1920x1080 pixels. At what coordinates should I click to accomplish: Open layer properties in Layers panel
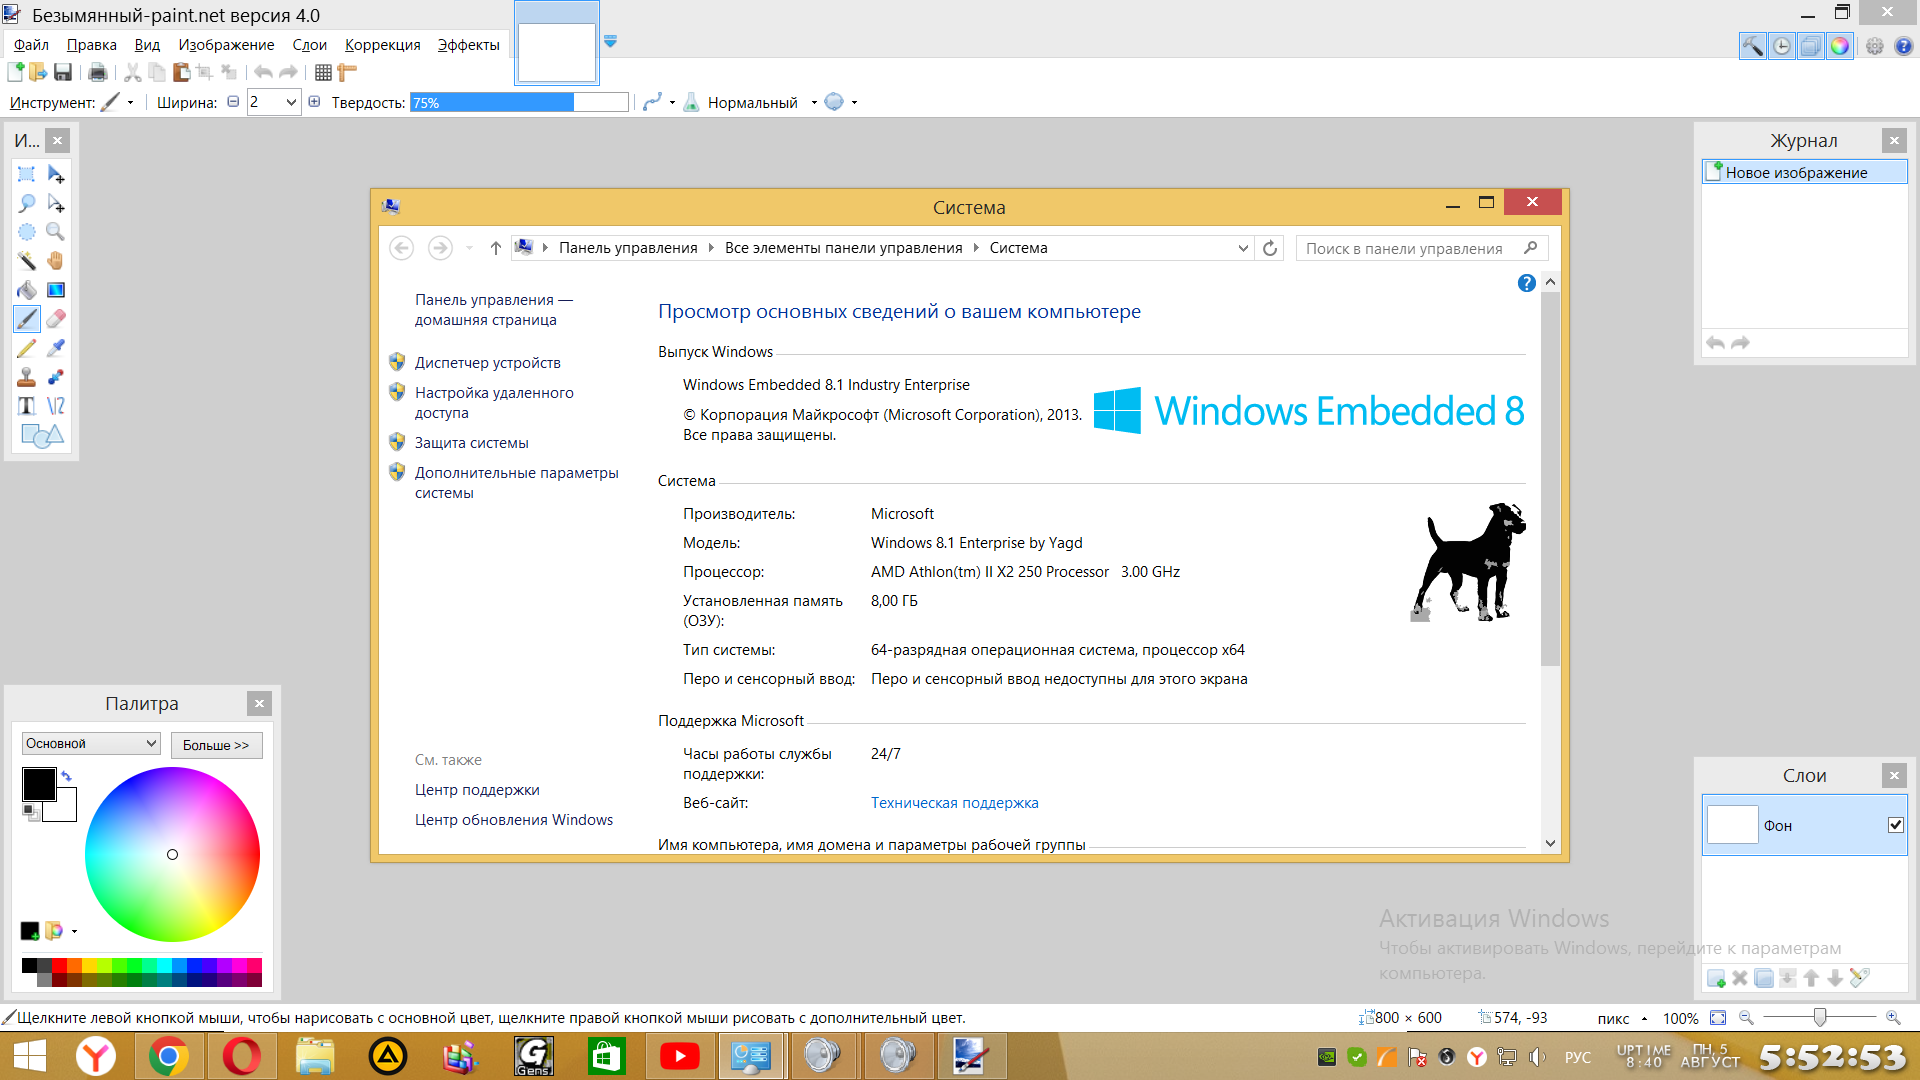point(1860,978)
